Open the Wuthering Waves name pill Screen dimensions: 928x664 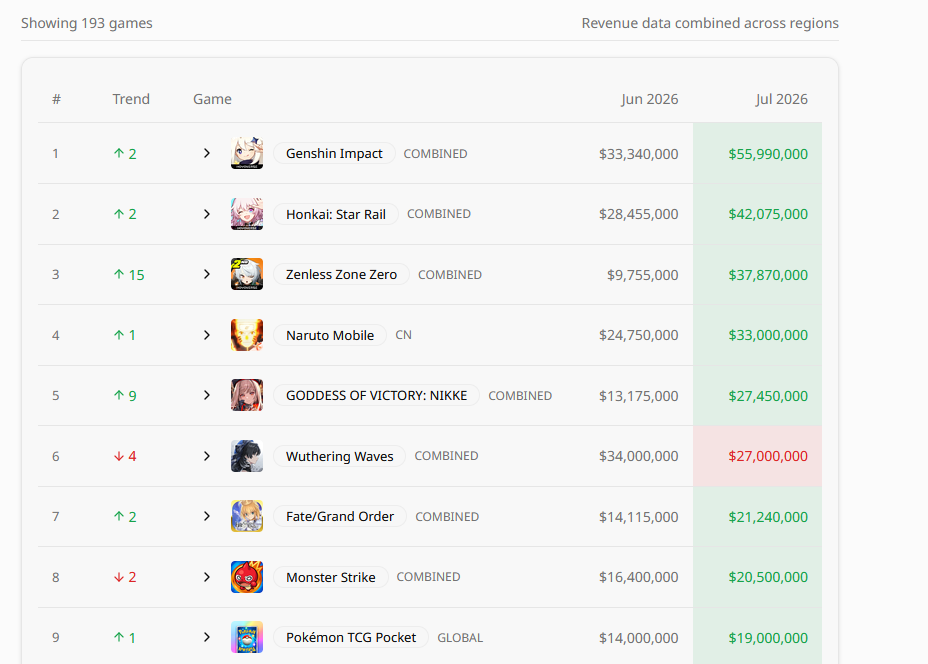(x=339, y=456)
